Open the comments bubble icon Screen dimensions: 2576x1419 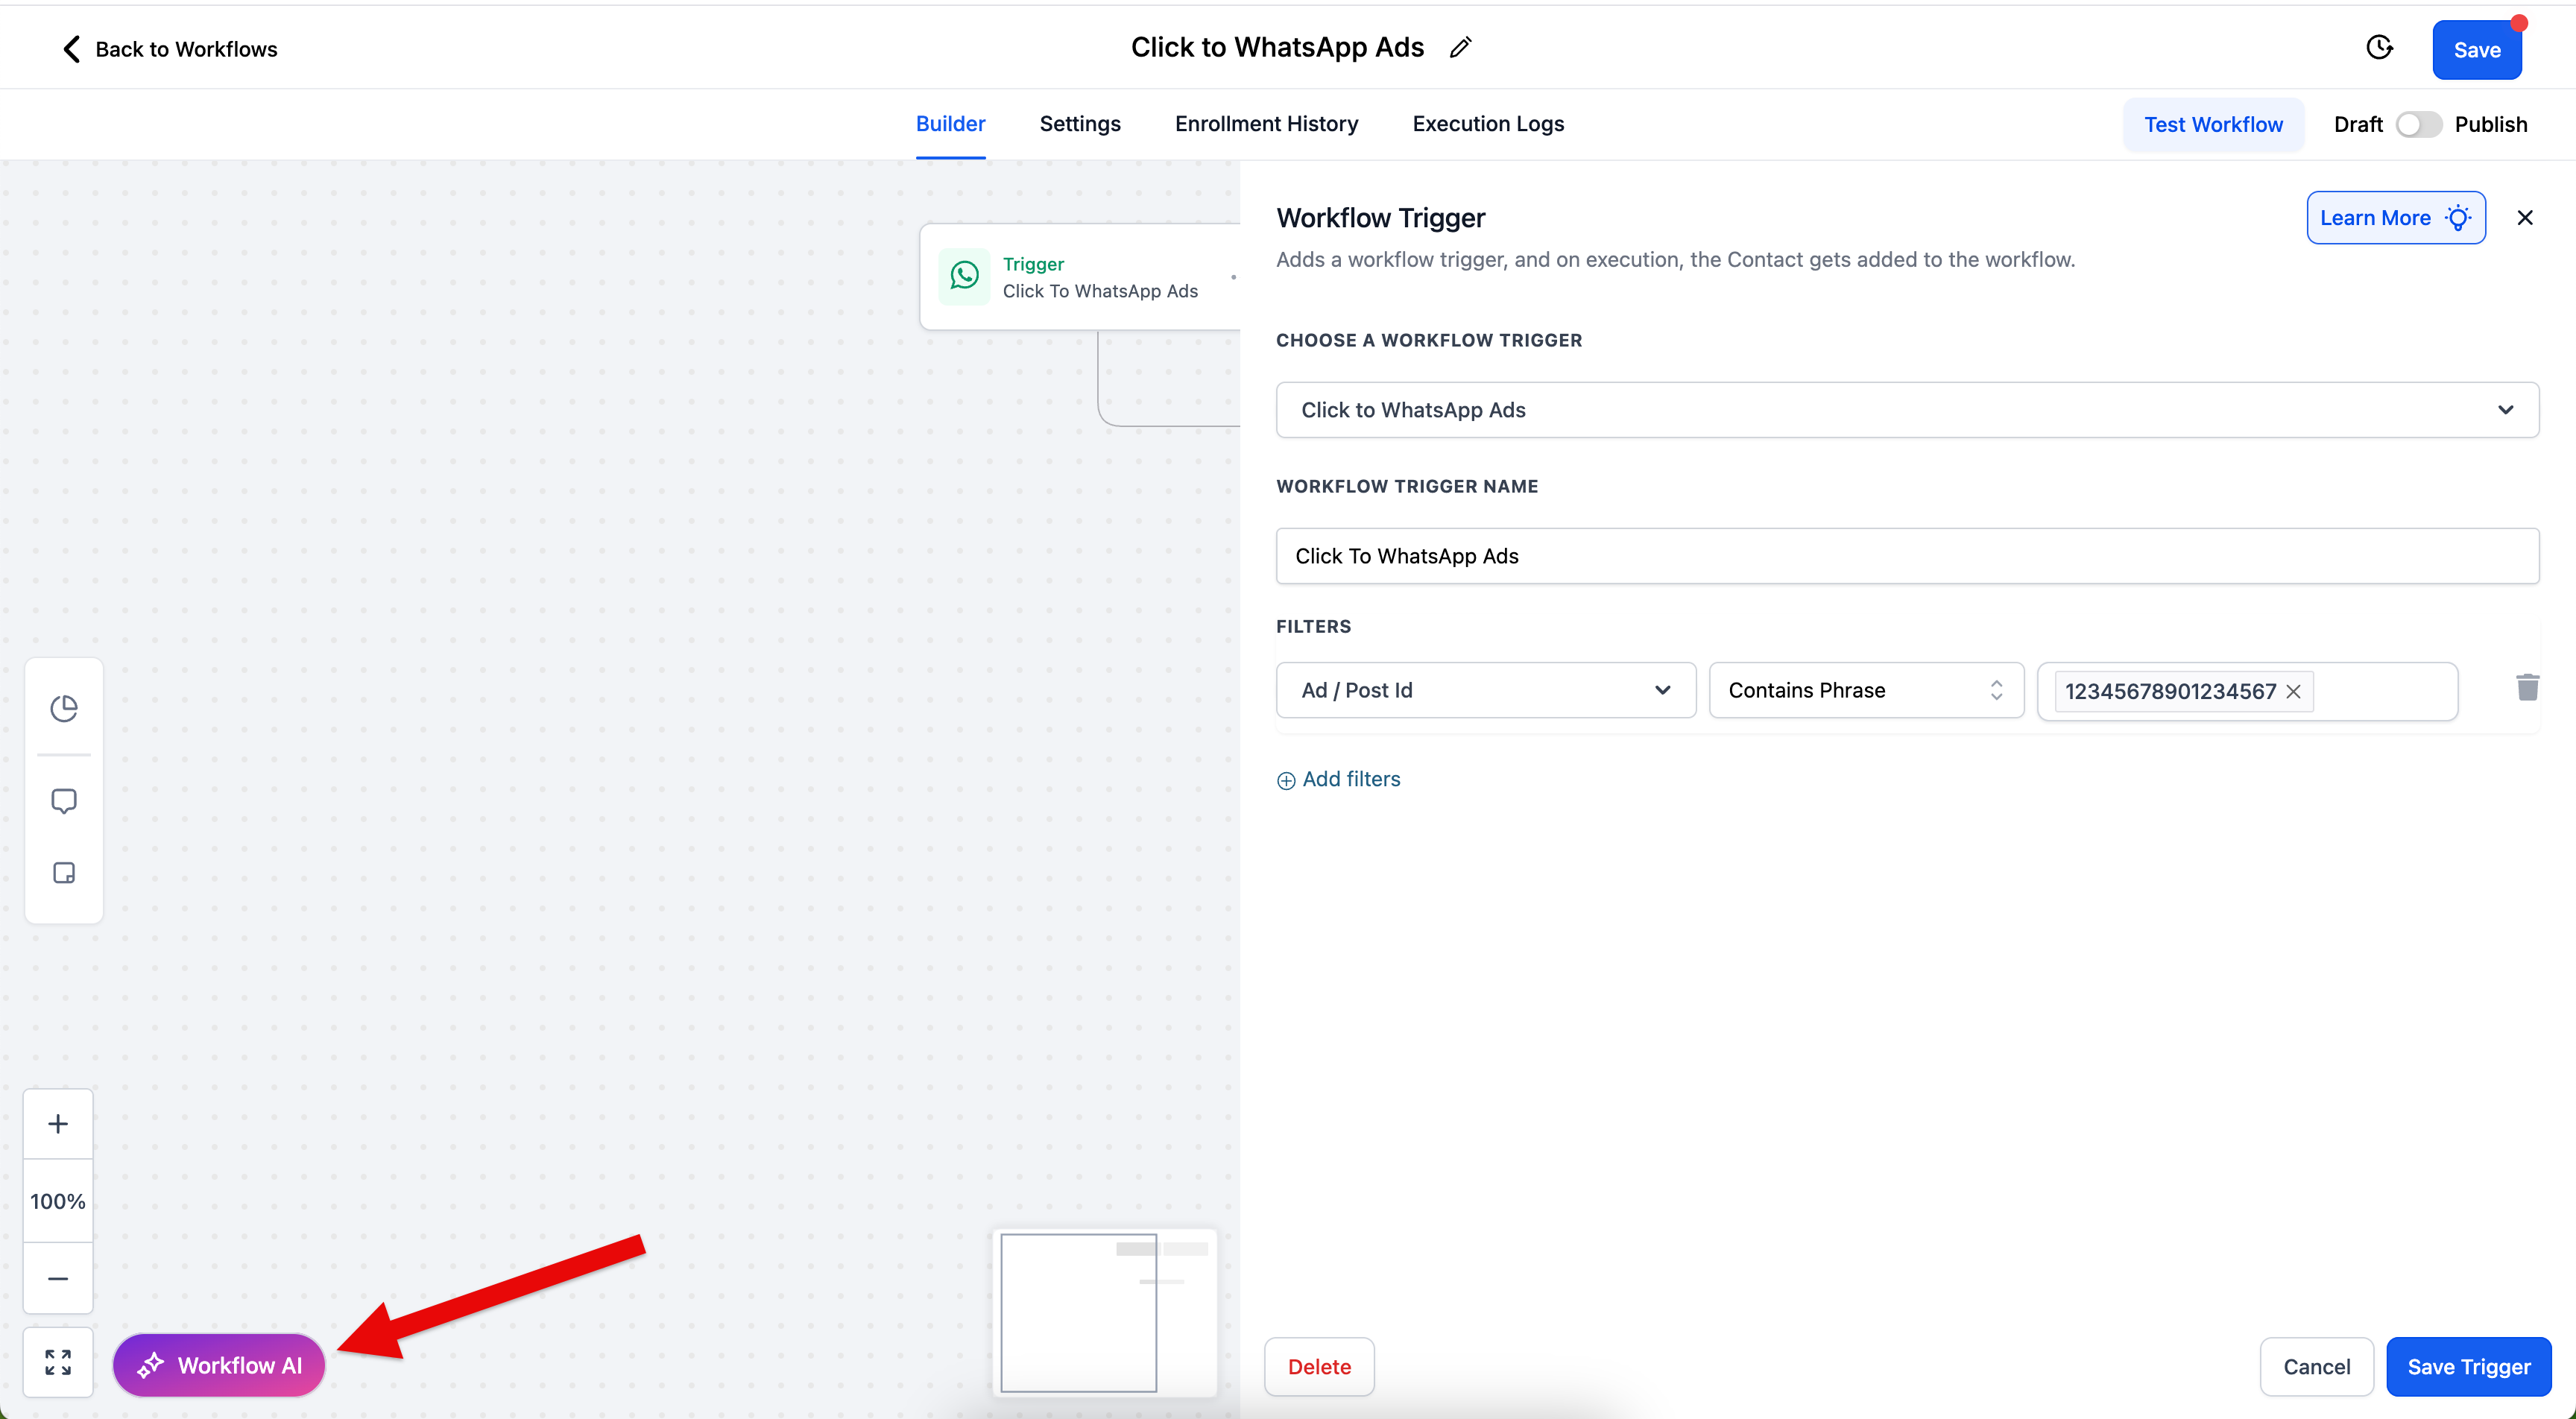point(64,801)
